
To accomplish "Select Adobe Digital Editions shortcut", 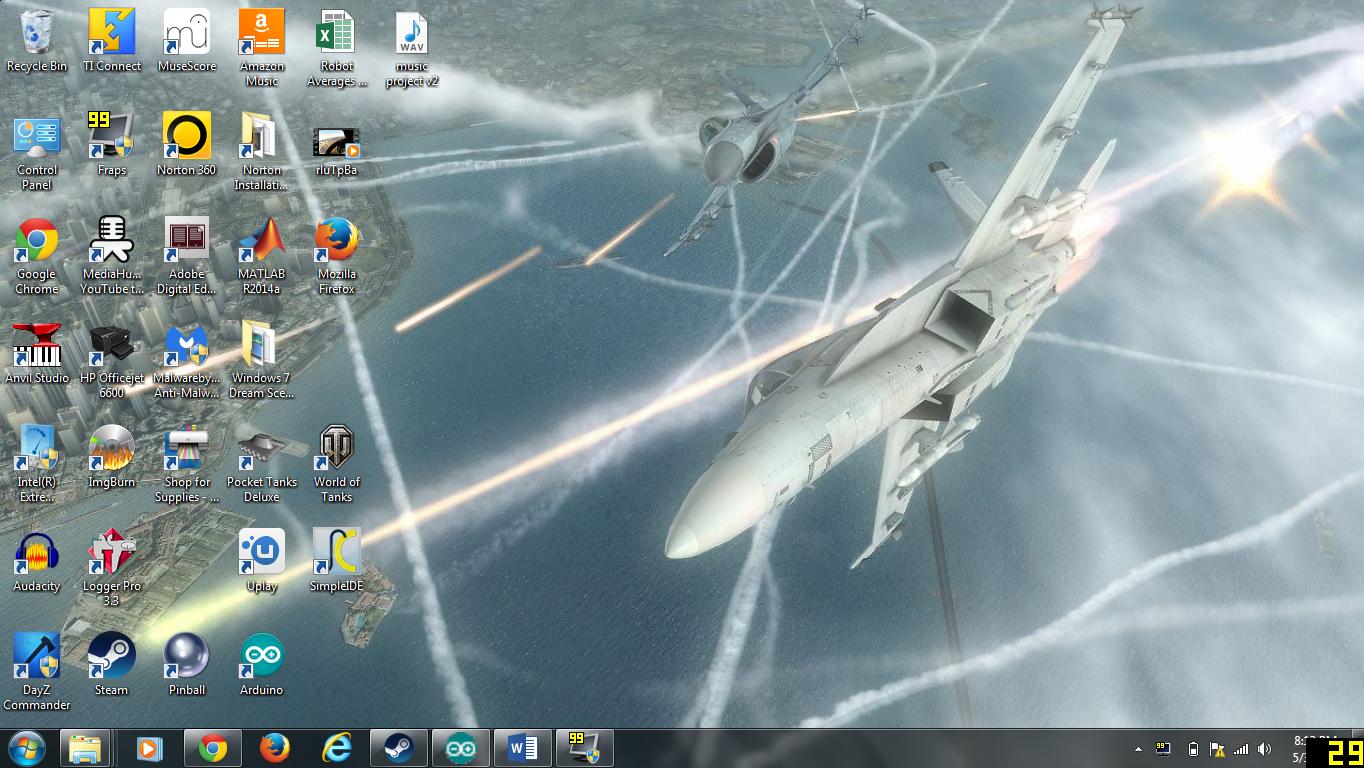I will pyautogui.click(x=187, y=256).
